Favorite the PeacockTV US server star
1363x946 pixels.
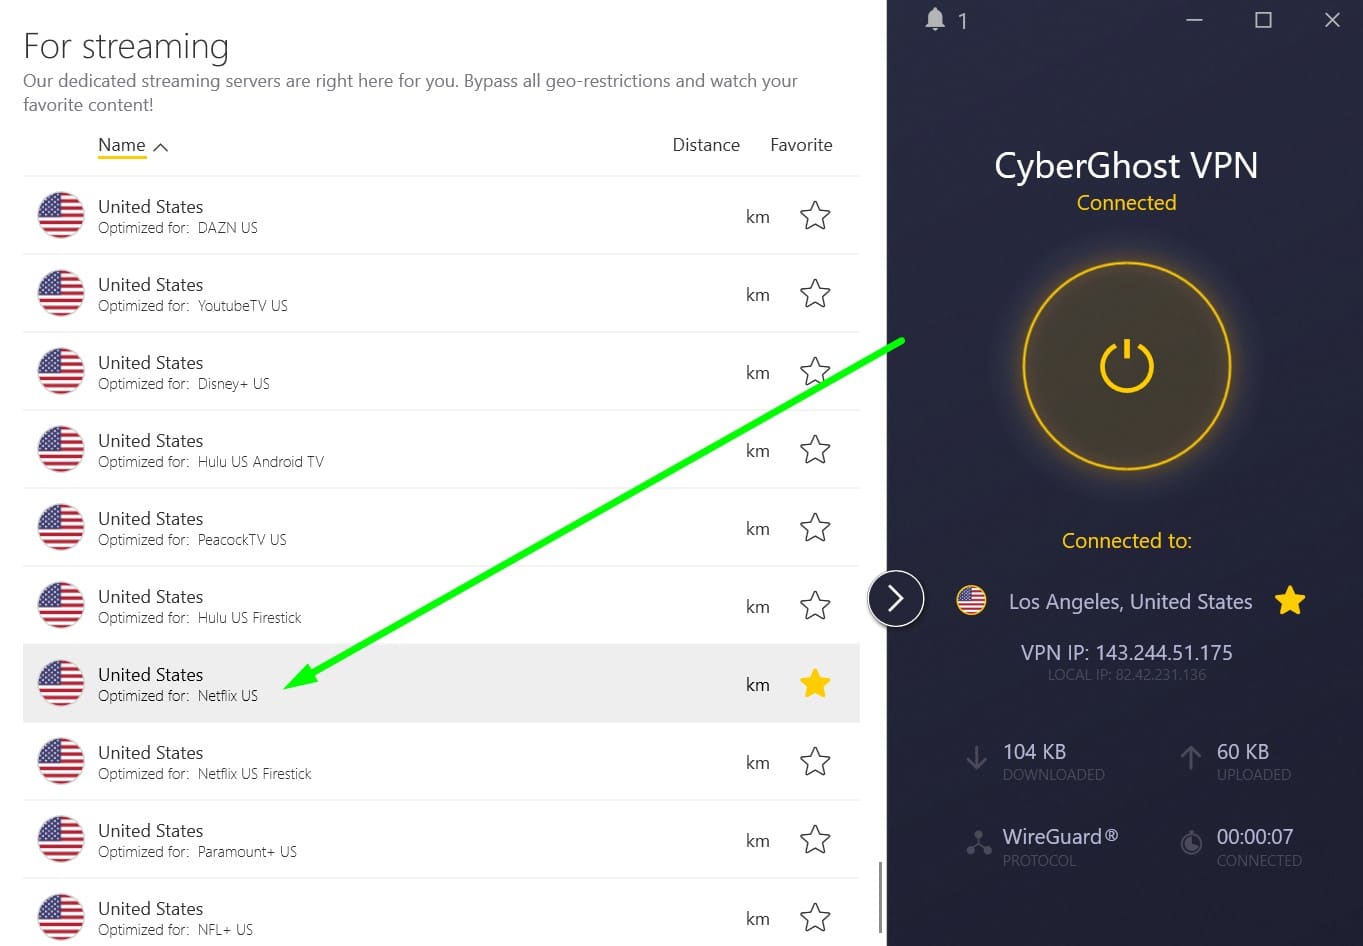pos(815,528)
